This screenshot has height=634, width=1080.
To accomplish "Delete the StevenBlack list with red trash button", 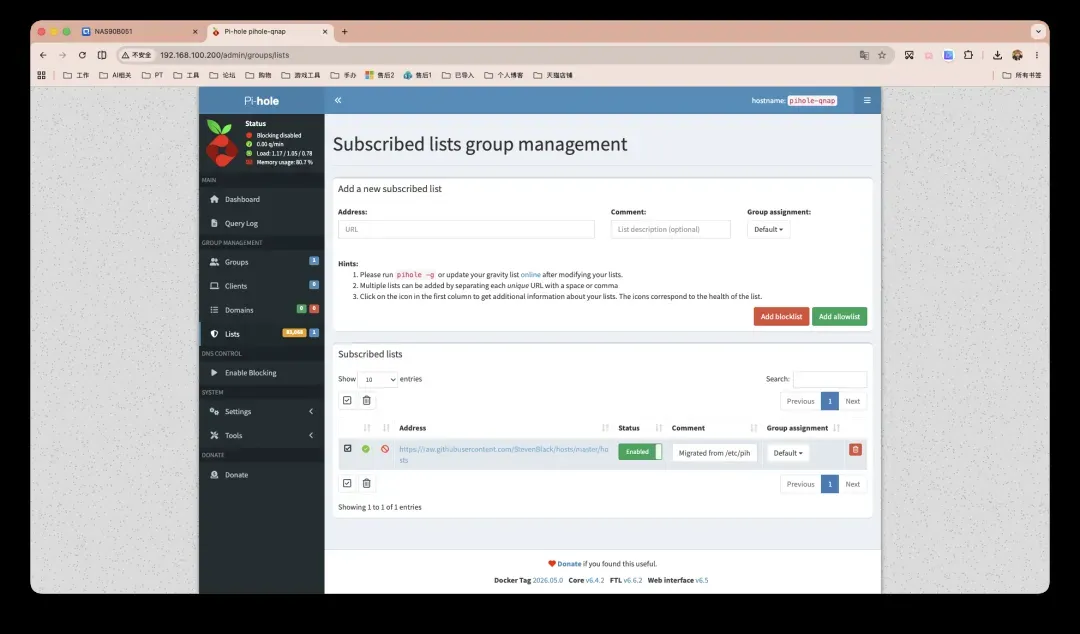I will (x=855, y=449).
